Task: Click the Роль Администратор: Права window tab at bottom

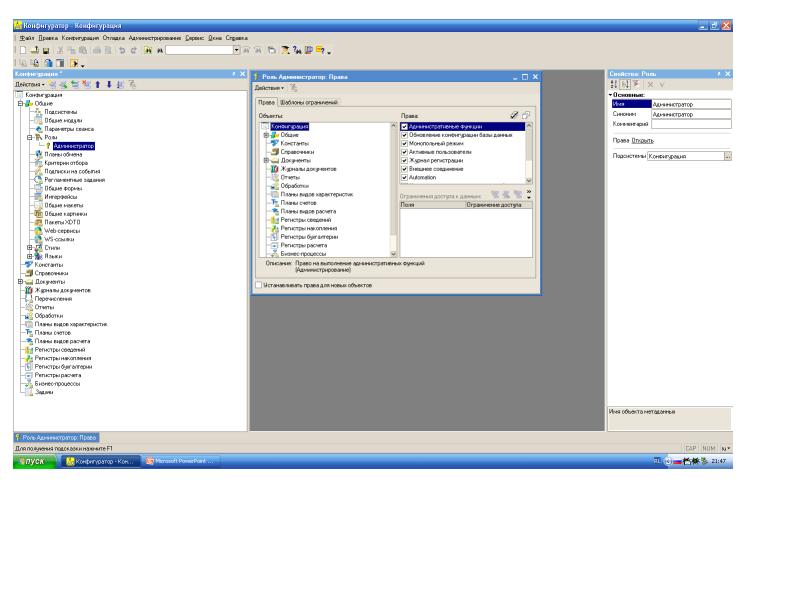Action: click(56, 438)
